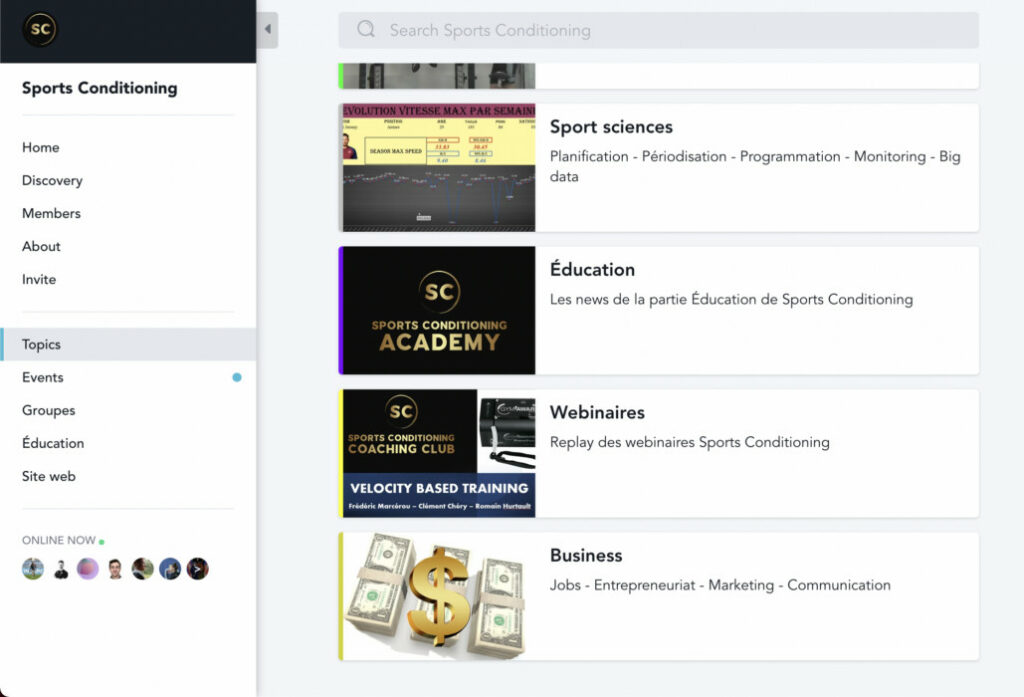Open Events from the sidebar
The image size is (1024, 697).
point(43,377)
